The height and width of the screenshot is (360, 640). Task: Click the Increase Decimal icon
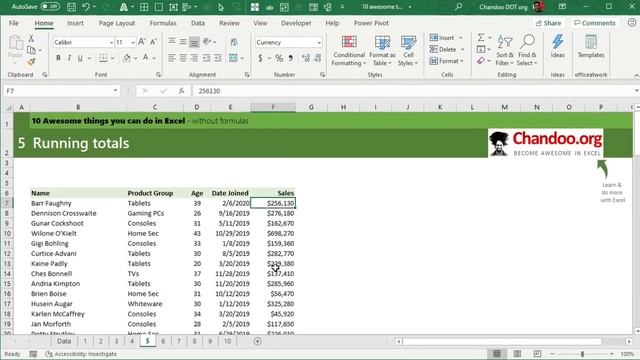pyautogui.click(x=306, y=58)
